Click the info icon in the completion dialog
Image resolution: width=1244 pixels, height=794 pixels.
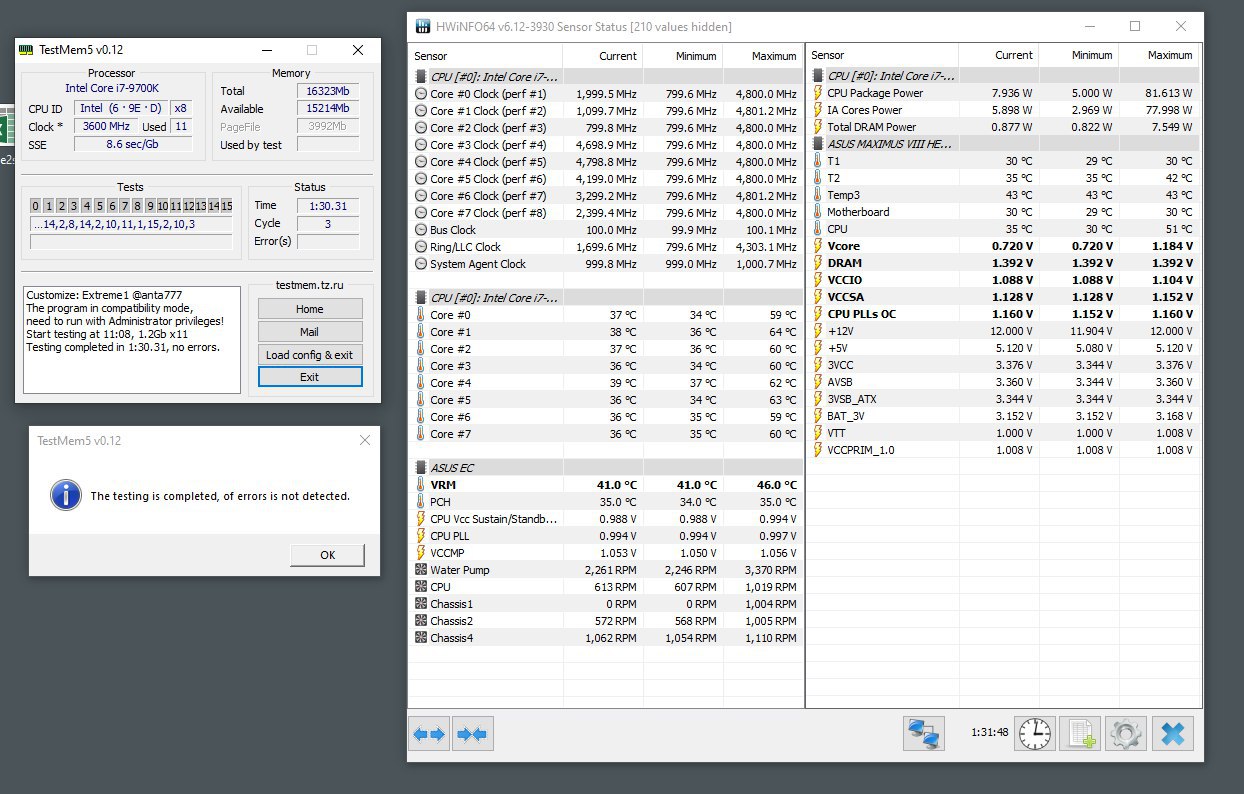click(x=66, y=494)
